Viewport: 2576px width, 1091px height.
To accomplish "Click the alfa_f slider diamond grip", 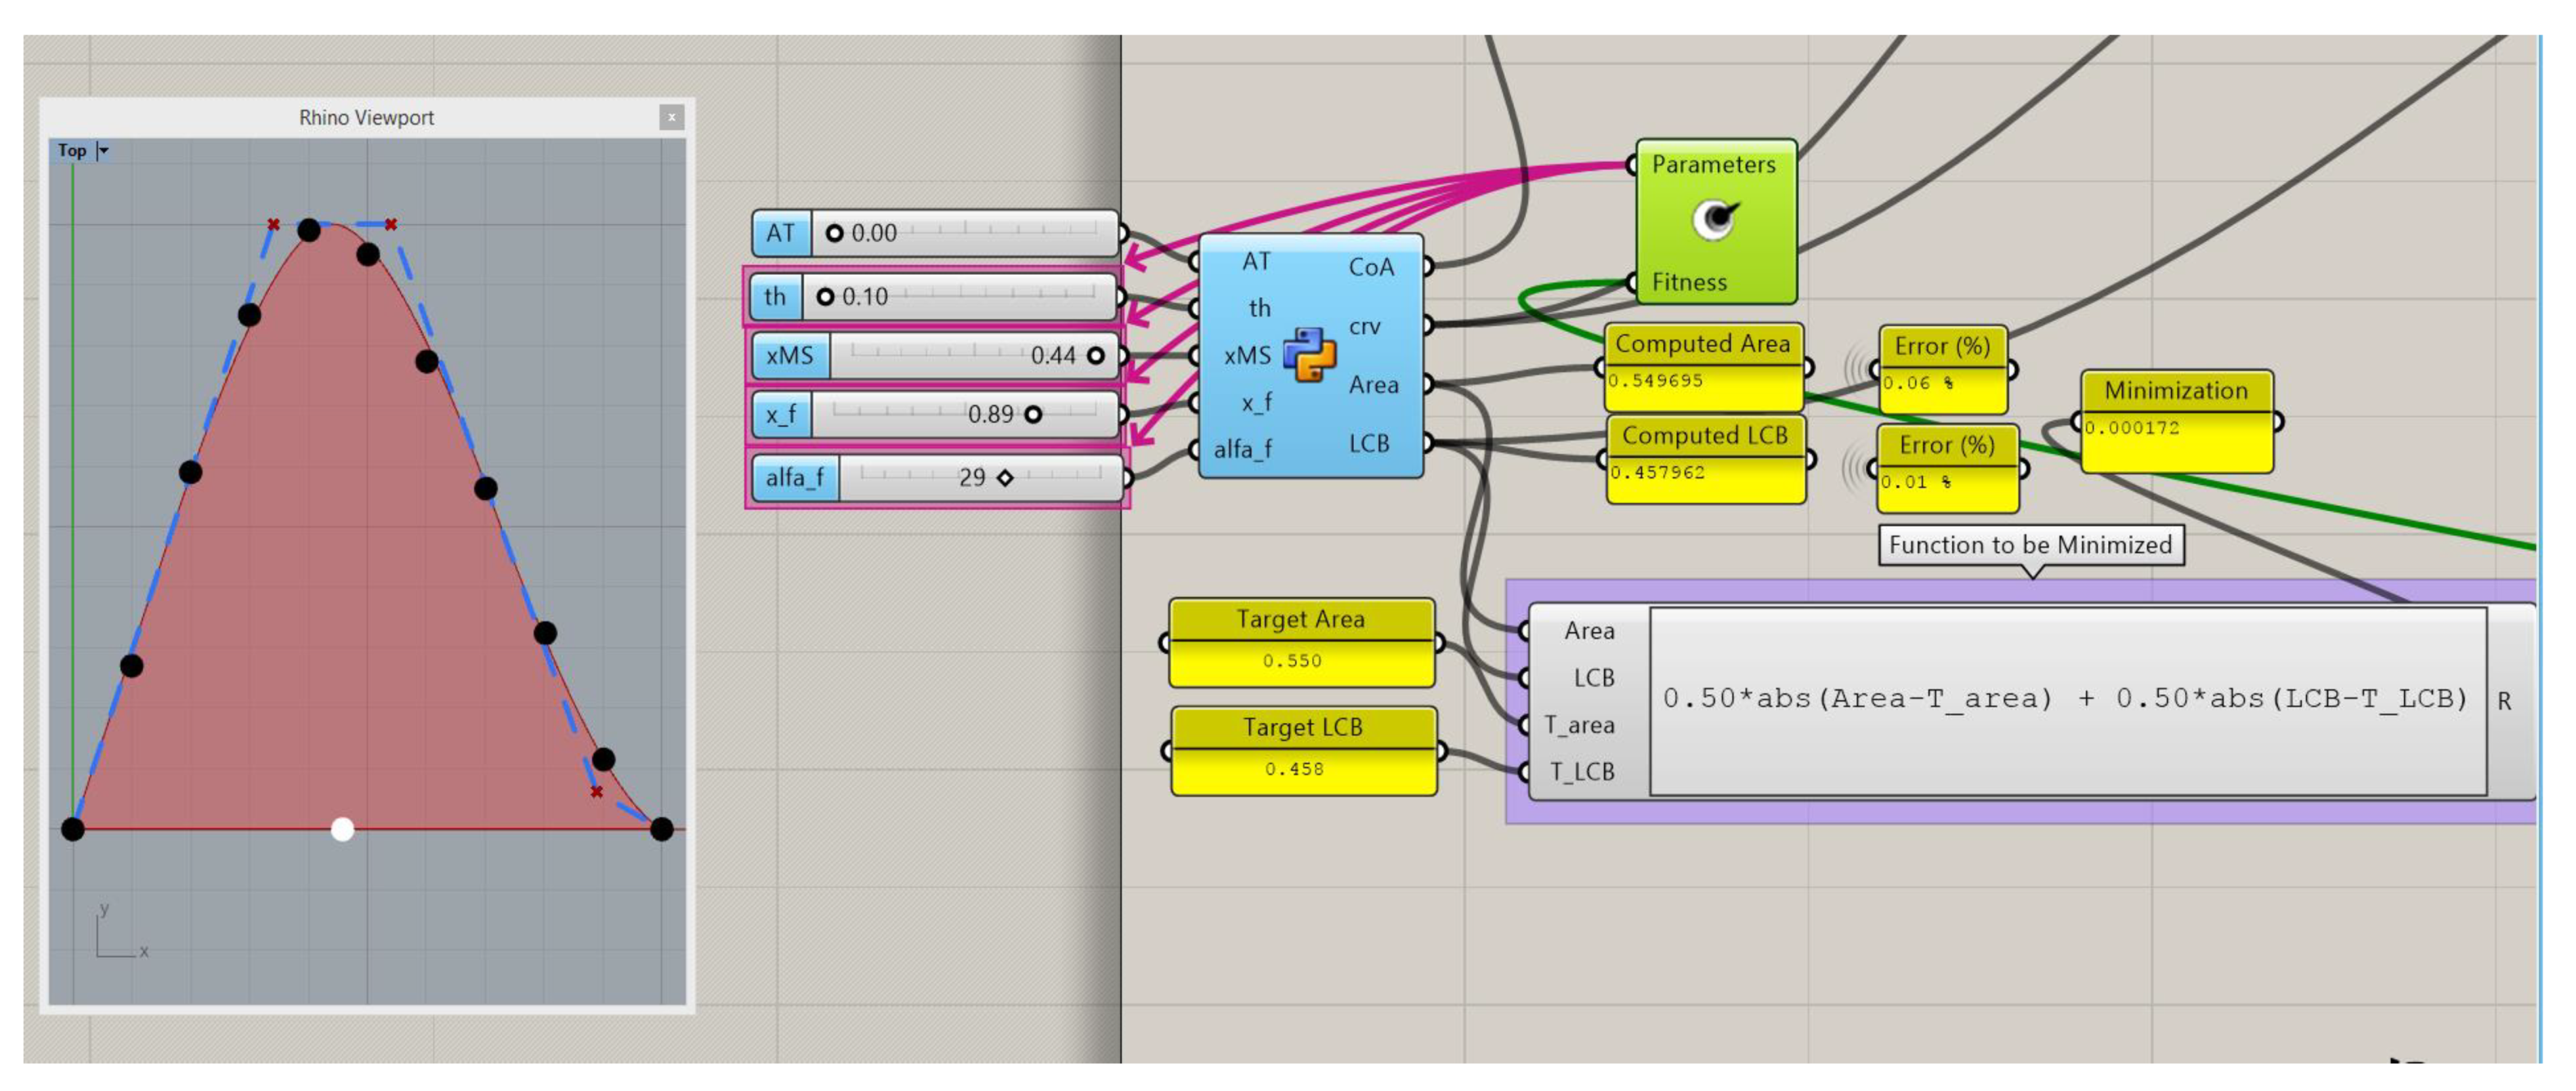I will pos(1005,478).
